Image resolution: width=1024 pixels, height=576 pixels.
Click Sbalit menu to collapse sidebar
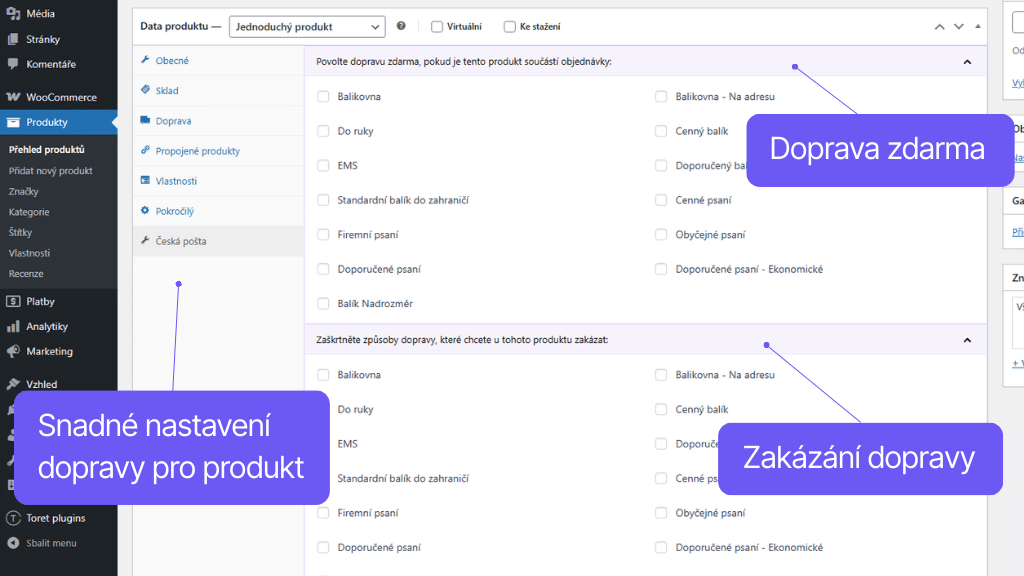coord(42,545)
